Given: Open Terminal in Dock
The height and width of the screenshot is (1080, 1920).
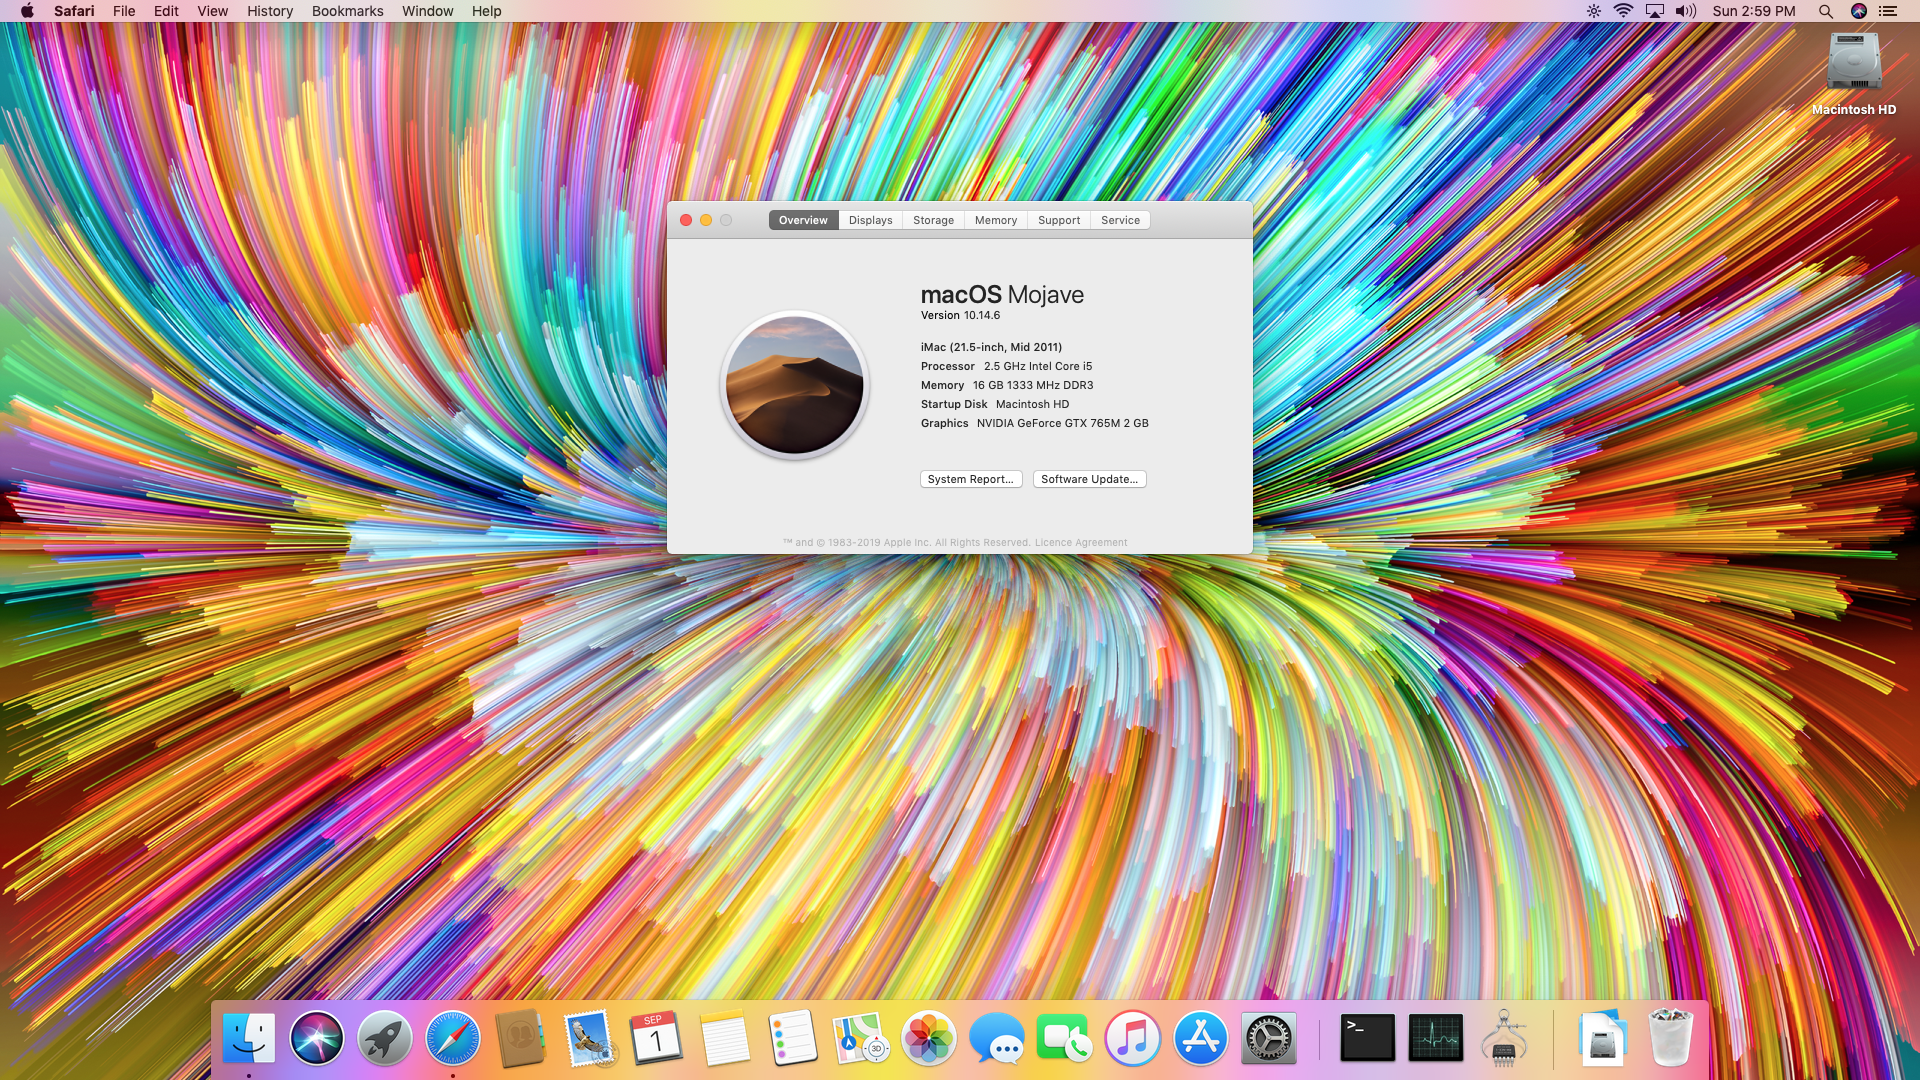Looking at the screenshot, I should point(1367,1038).
